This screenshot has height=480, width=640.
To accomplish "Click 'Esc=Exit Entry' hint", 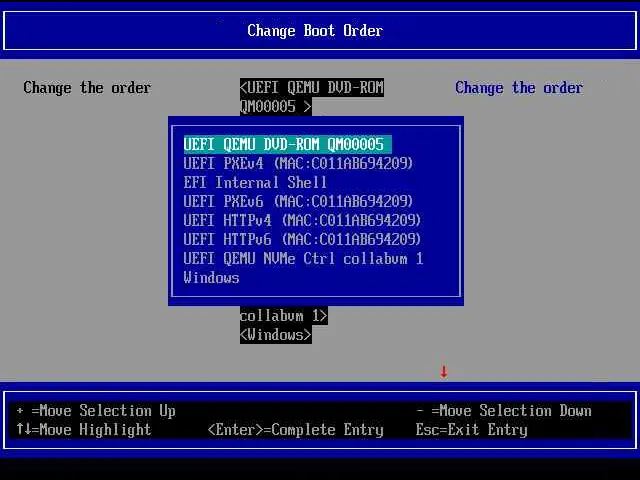I will pyautogui.click(x=471, y=429).
